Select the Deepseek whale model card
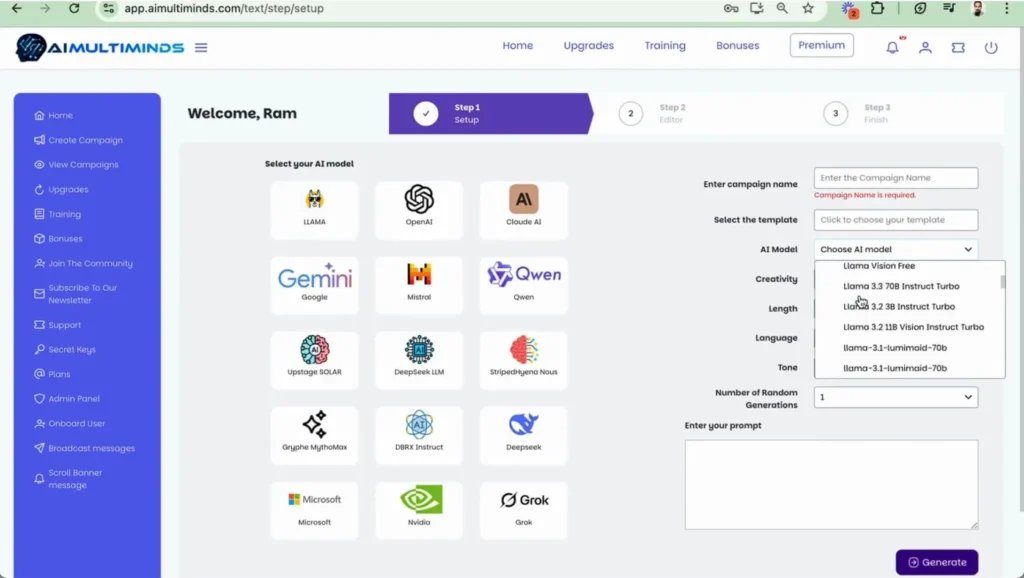 click(x=523, y=435)
